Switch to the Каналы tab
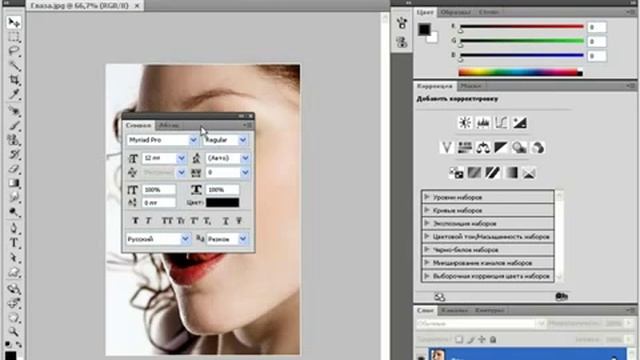 (x=454, y=311)
